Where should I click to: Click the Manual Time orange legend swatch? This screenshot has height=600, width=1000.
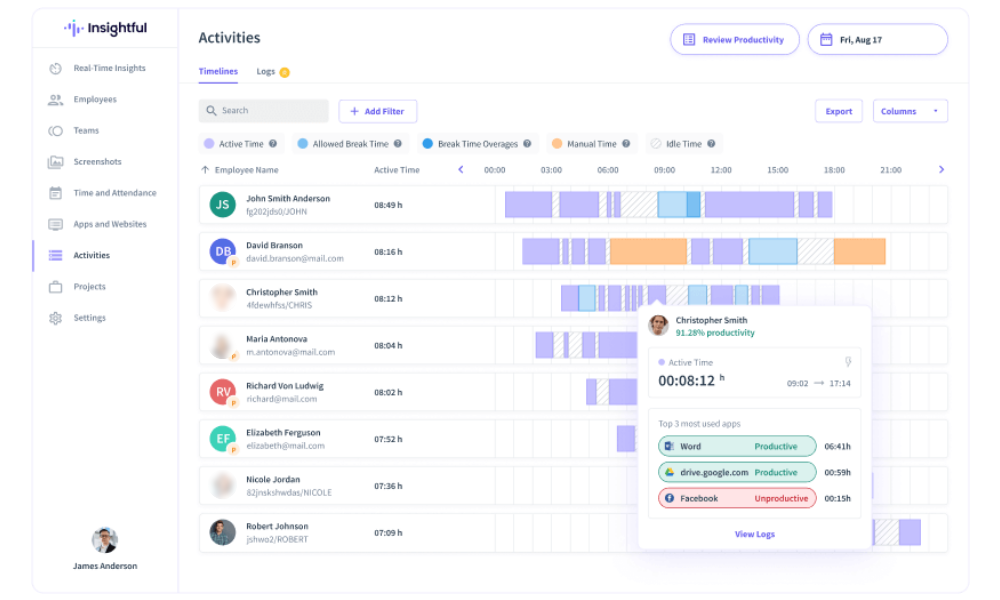coord(557,144)
